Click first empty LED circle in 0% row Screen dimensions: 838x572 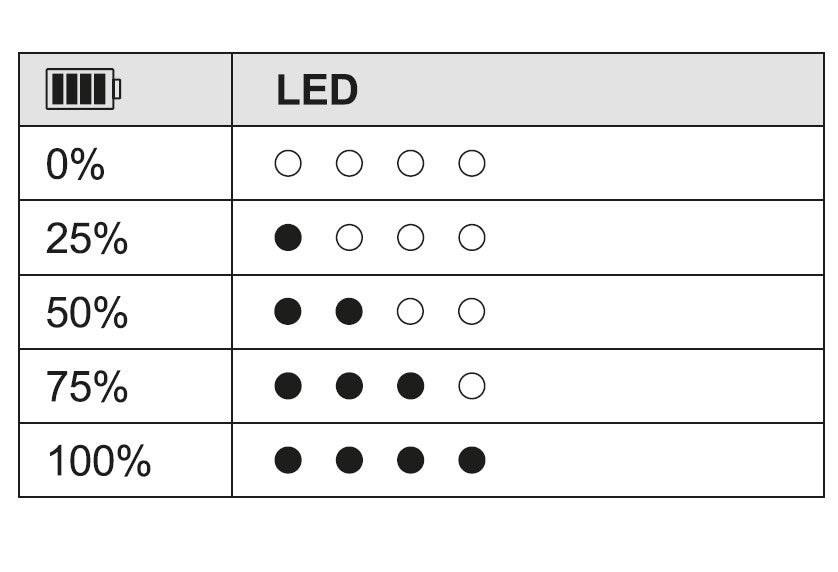288,163
